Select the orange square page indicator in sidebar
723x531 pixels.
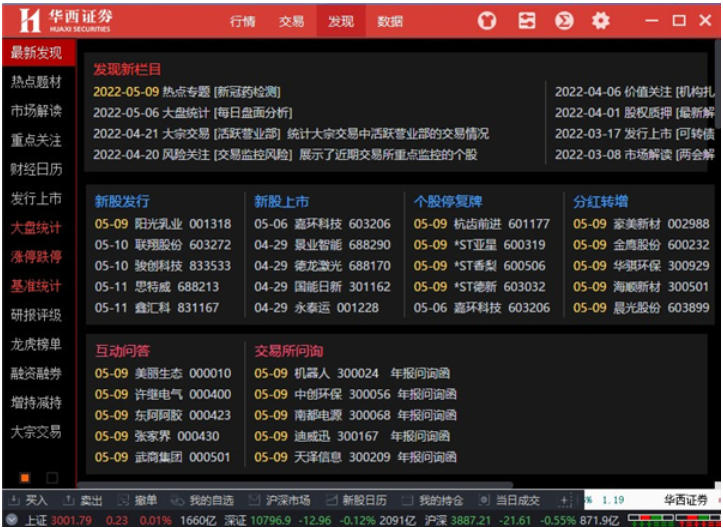pyautogui.click(x=25, y=478)
